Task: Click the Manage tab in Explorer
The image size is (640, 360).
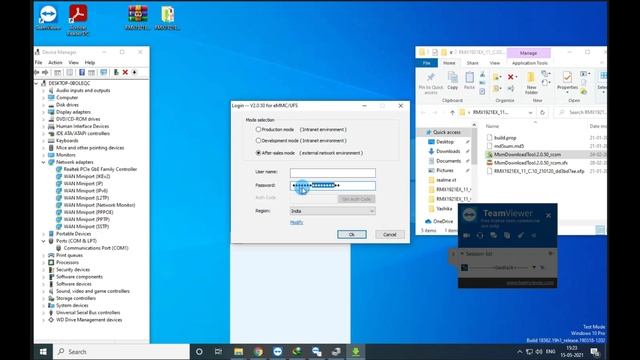Action: 528,53
